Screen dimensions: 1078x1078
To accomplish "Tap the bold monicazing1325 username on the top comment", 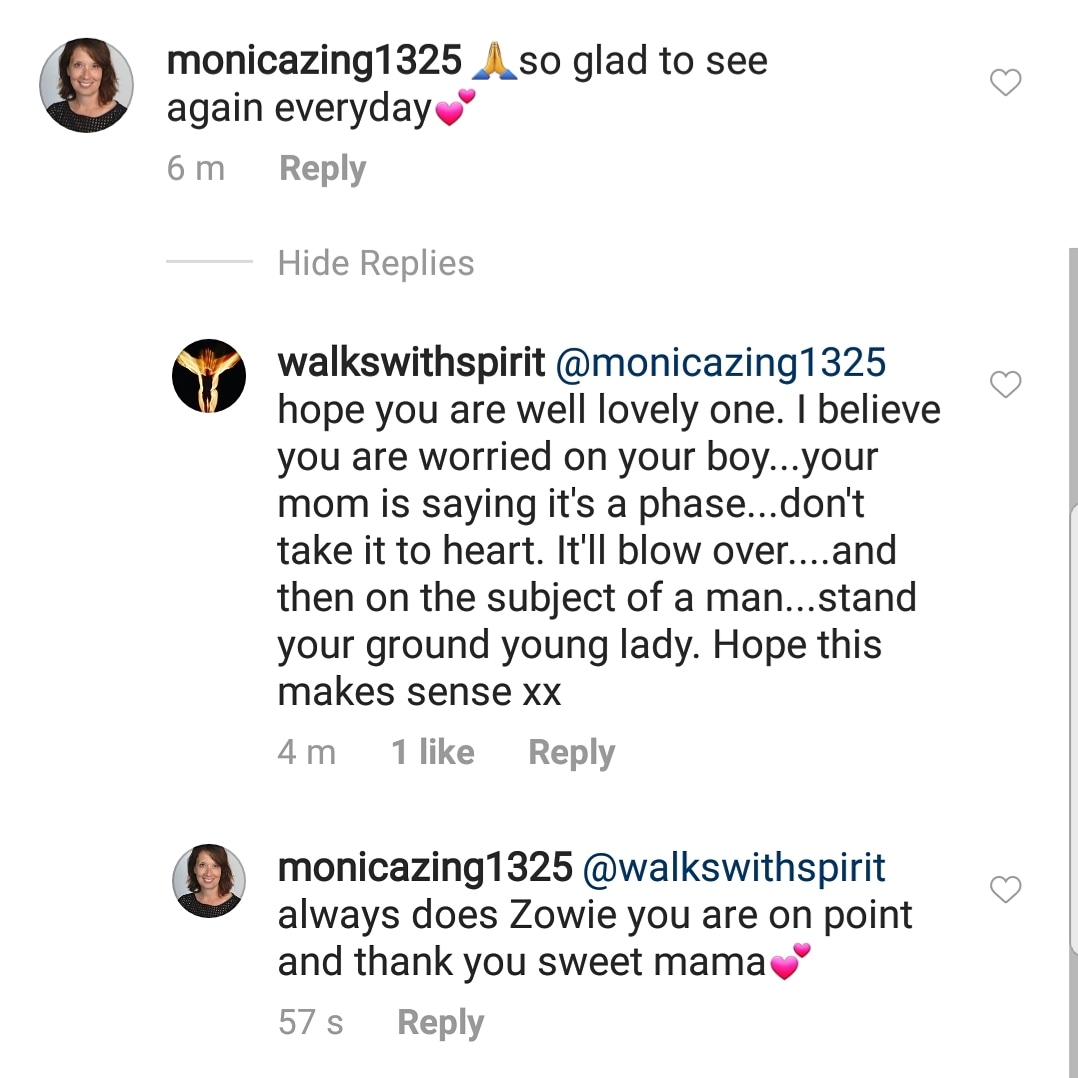I will (x=314, y=61).
